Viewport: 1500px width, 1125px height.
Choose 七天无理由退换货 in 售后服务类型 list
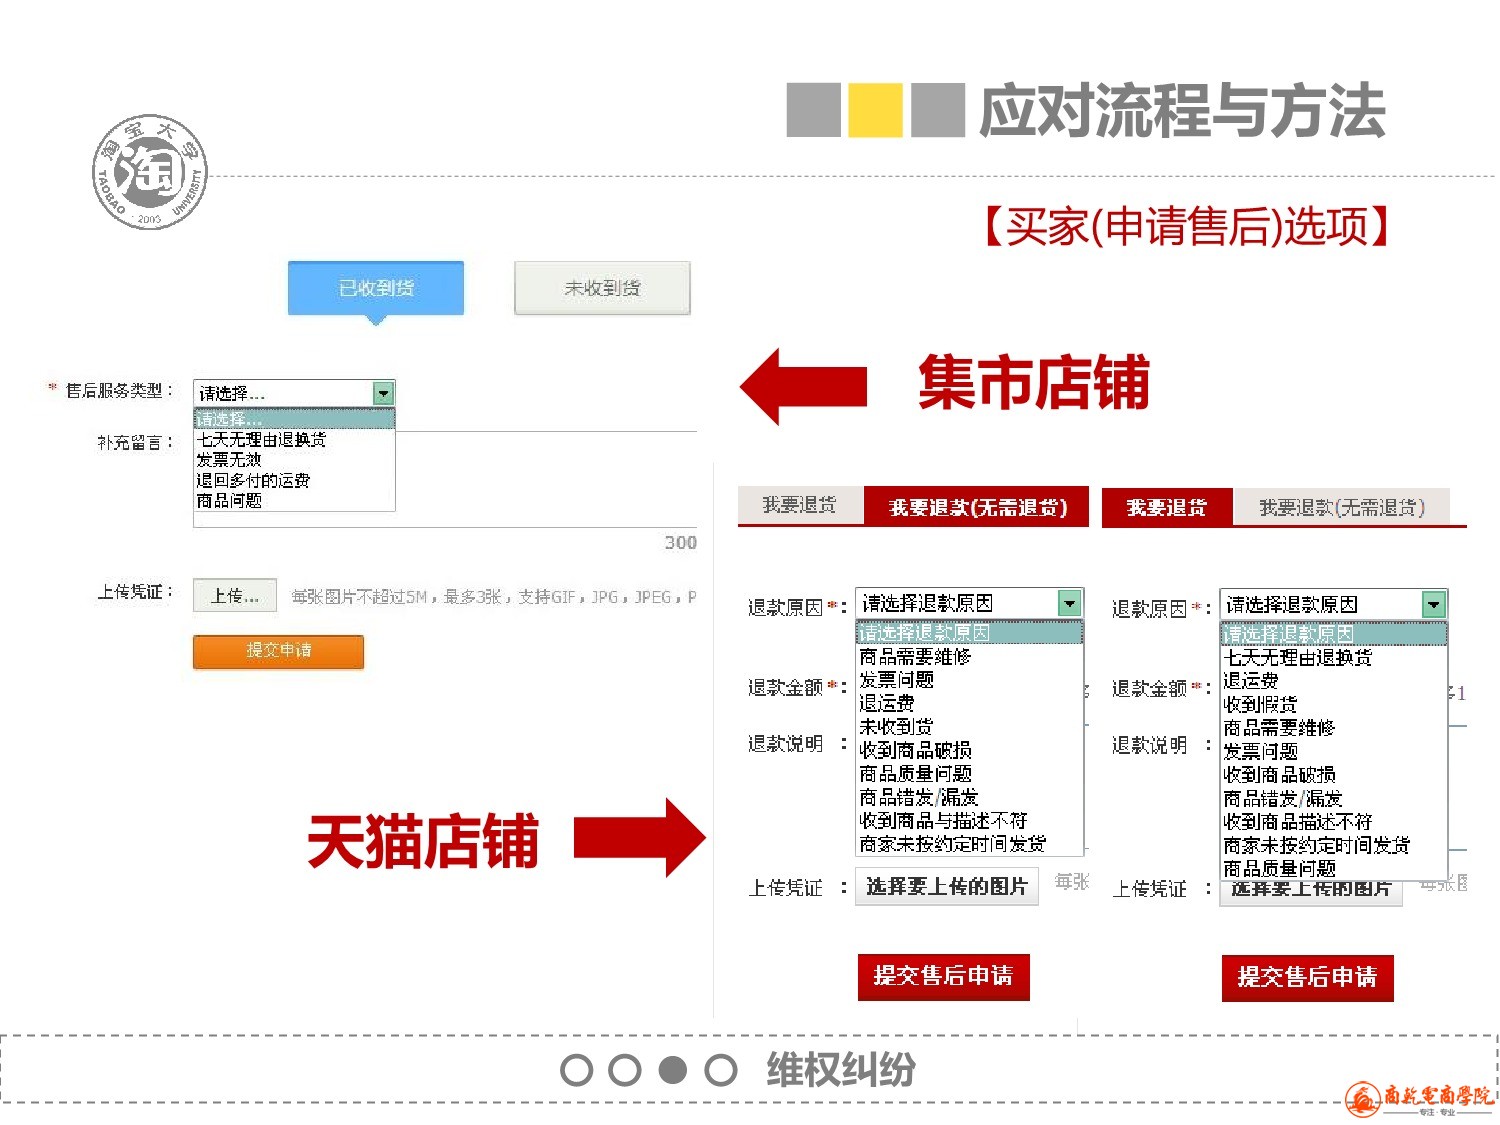point(294,439)
